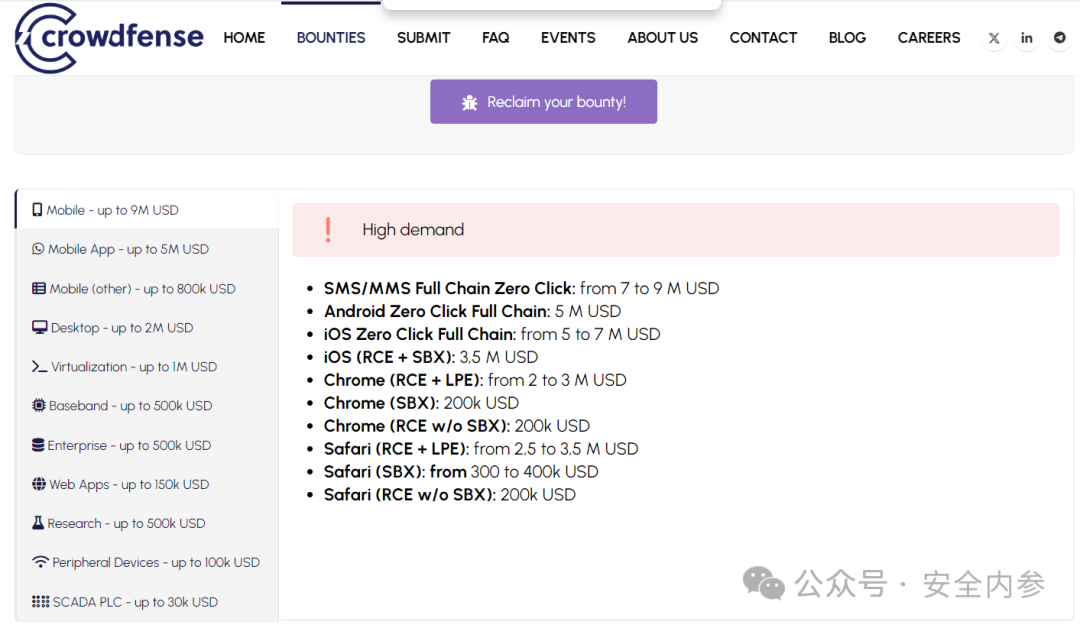Select Enterprise - up to 500k USD tab
The image size is (1080, 628).
coord(147,445)
